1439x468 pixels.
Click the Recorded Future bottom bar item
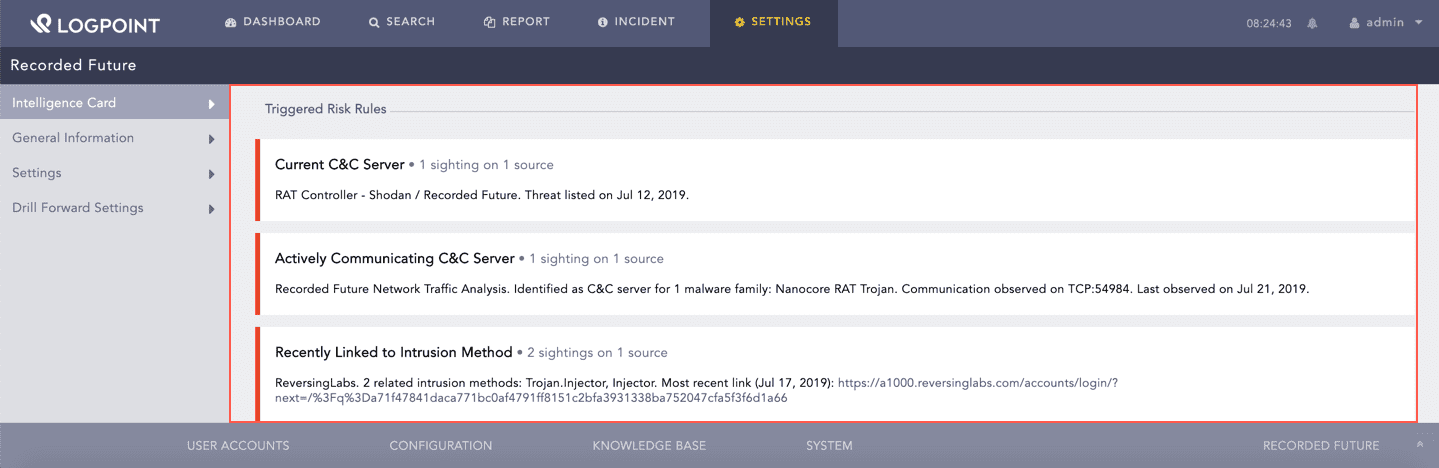[x=1320, y=446]
